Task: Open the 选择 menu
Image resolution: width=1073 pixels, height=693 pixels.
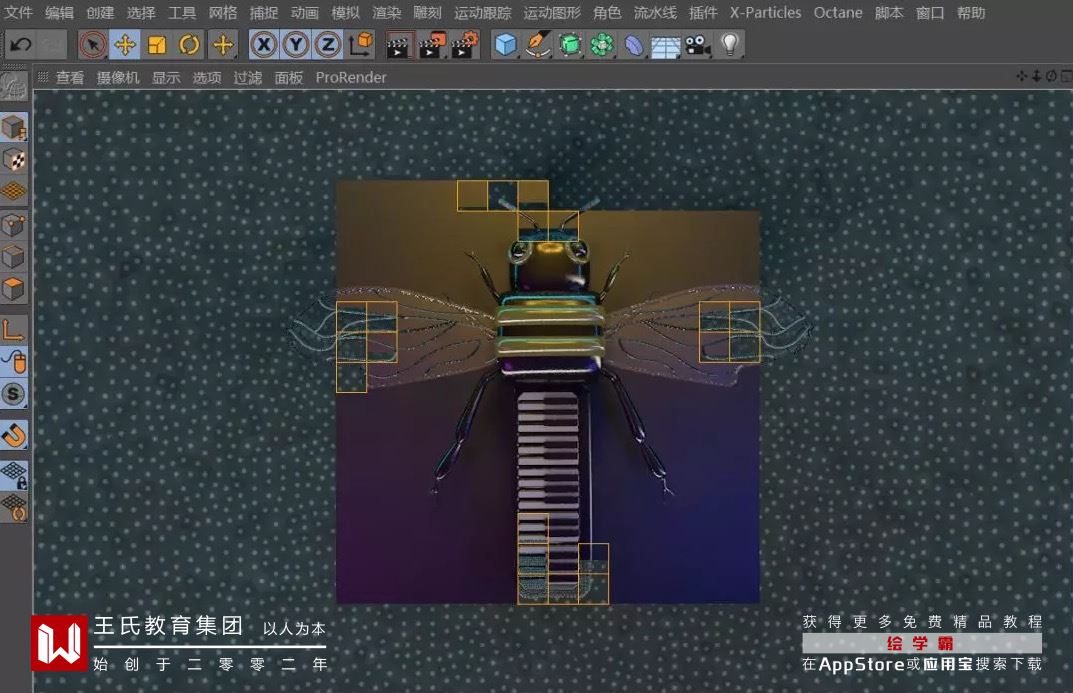Action: [141, 12]
